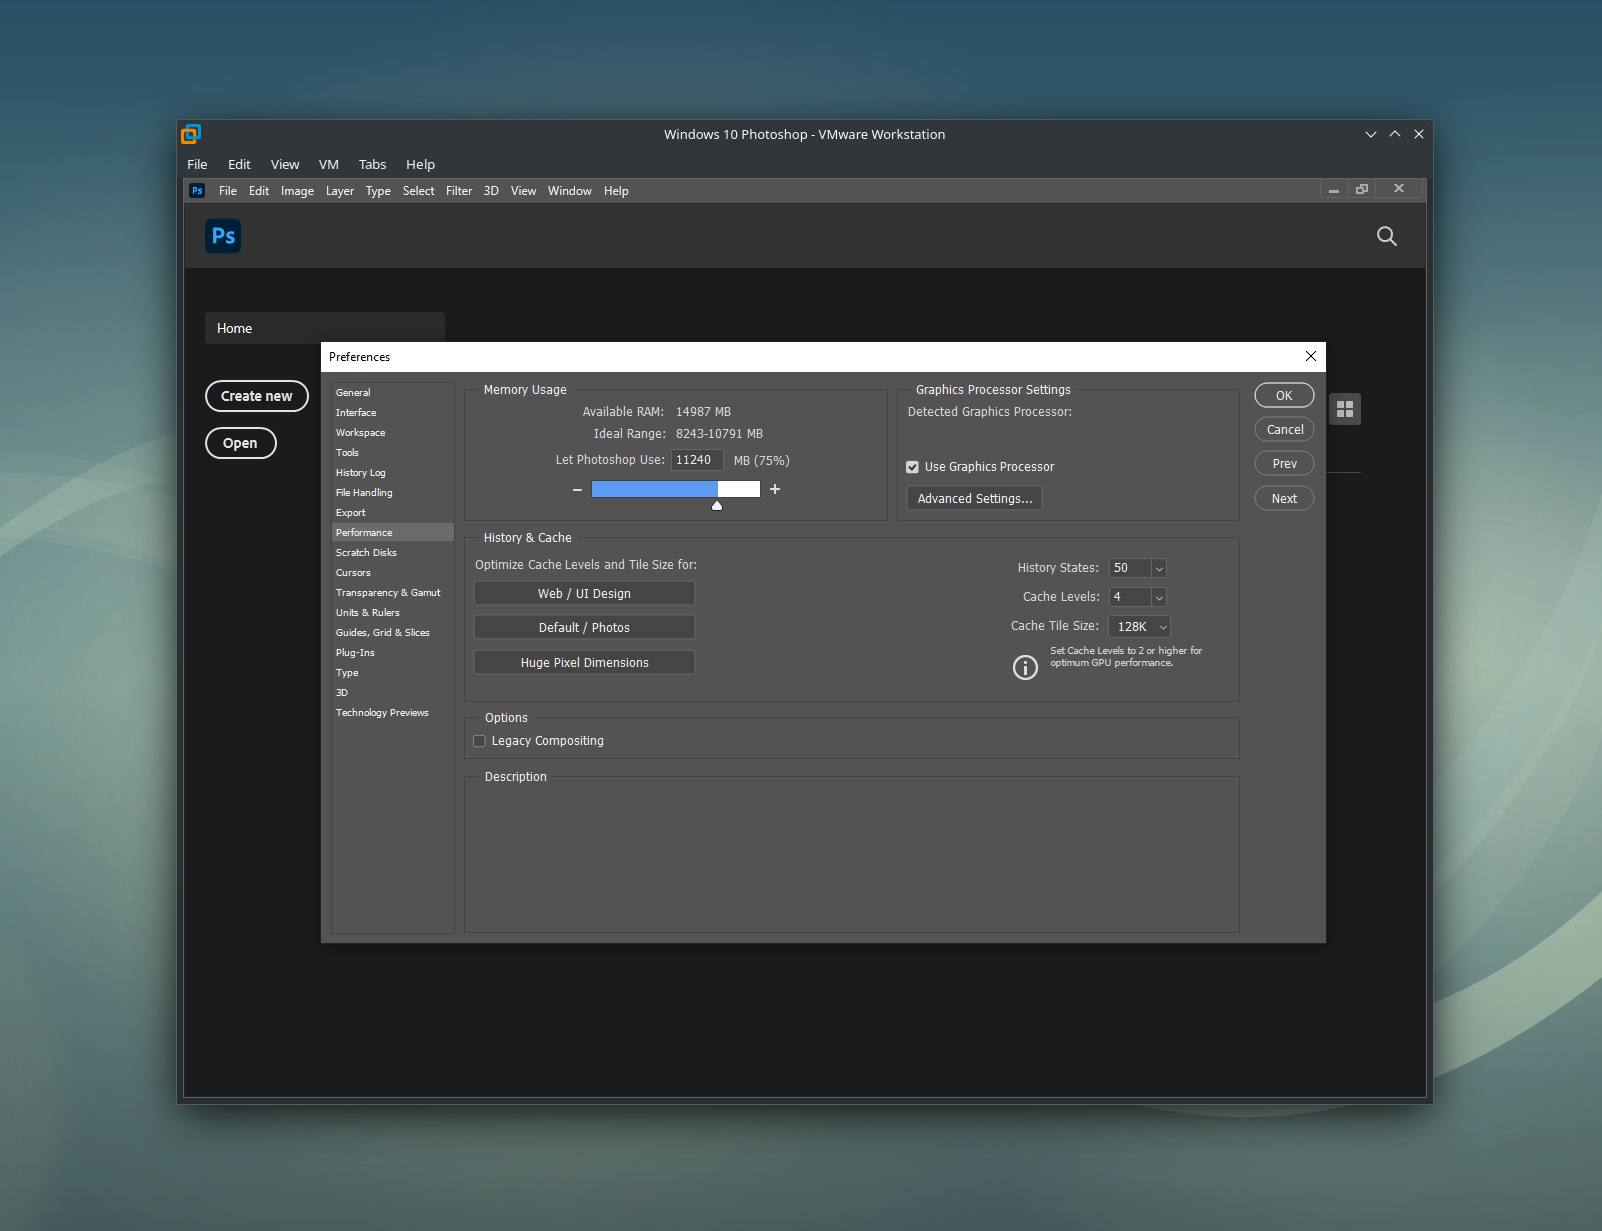Click the Advanced Settings button
This screenshot has width=1602, height=1231.
click(x=974, y=499)
